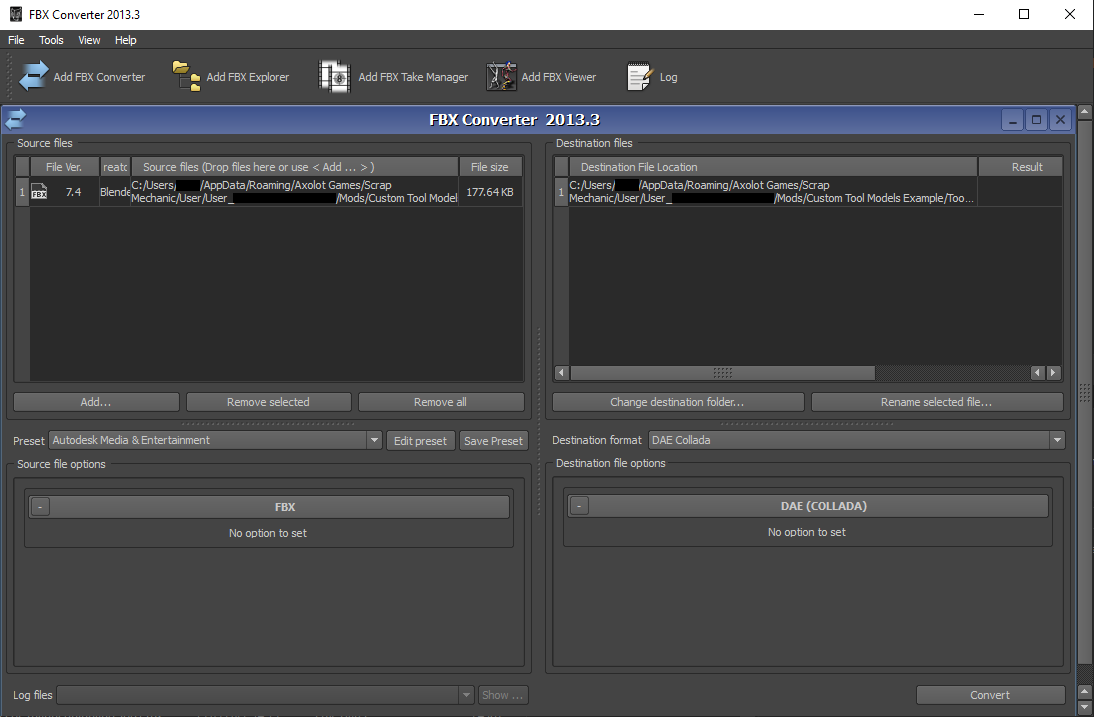Click the FBX file icon in source row
The height and width of the screenshot is (717, 1094).
(x=40, y=192)
